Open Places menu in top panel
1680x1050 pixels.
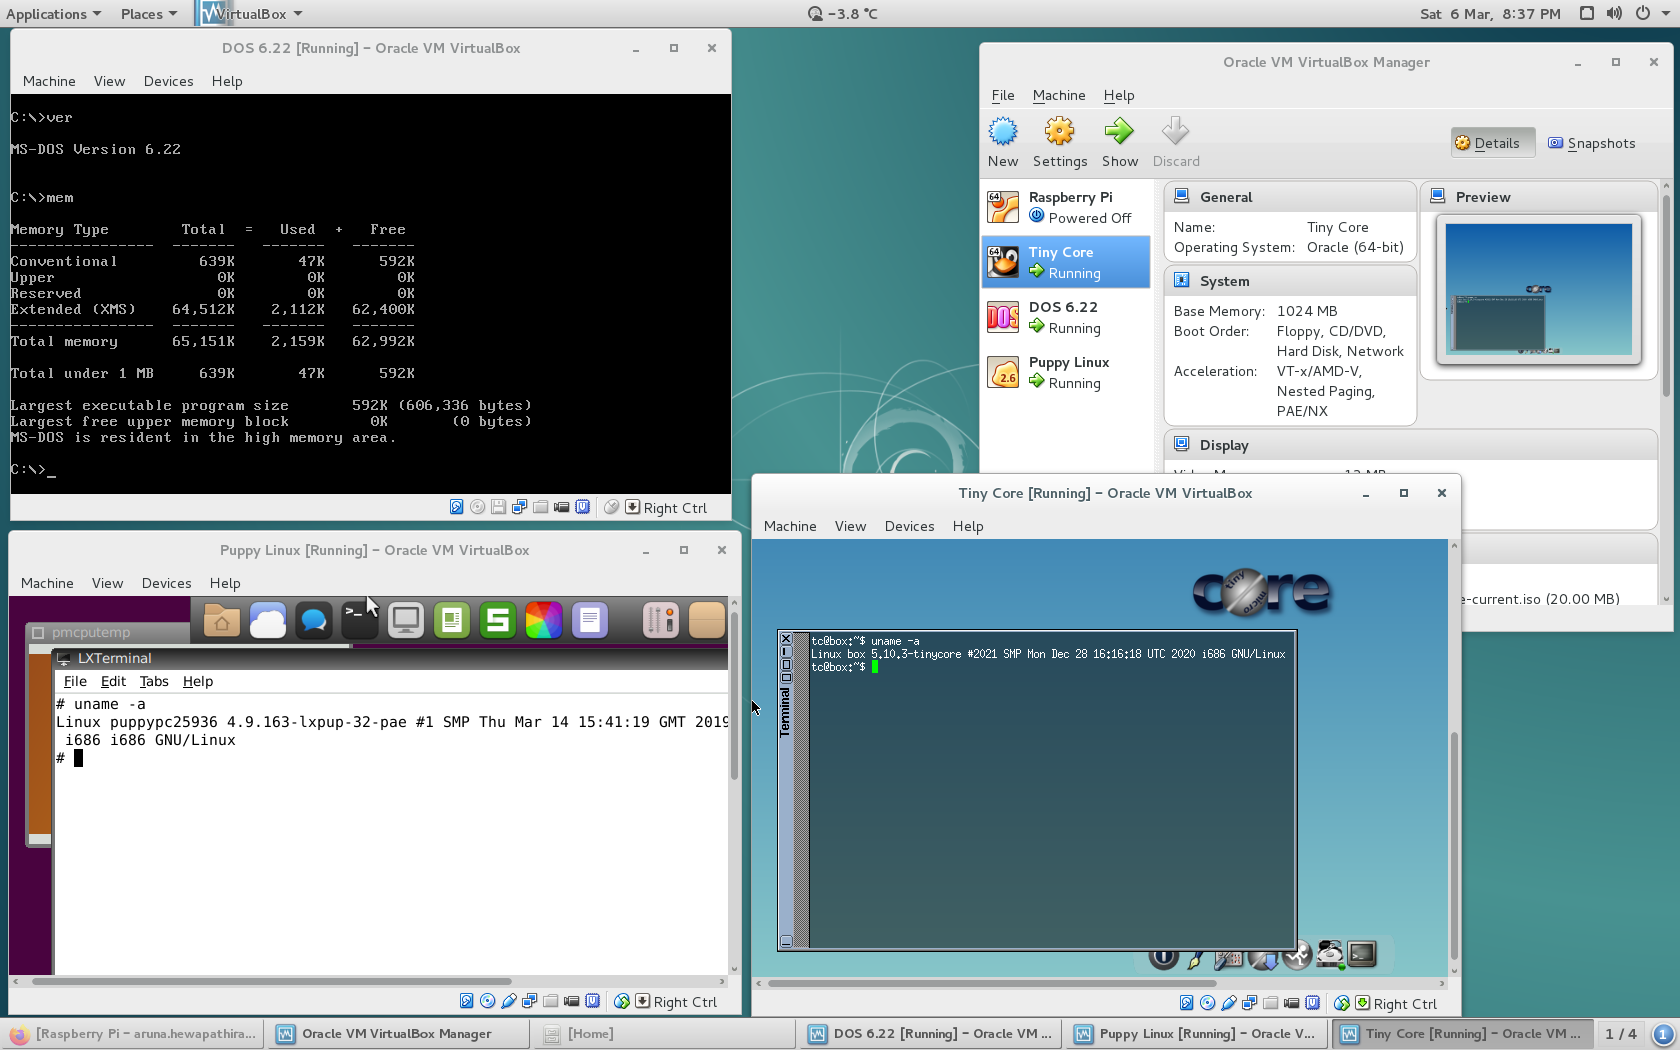tap(148, 14)
